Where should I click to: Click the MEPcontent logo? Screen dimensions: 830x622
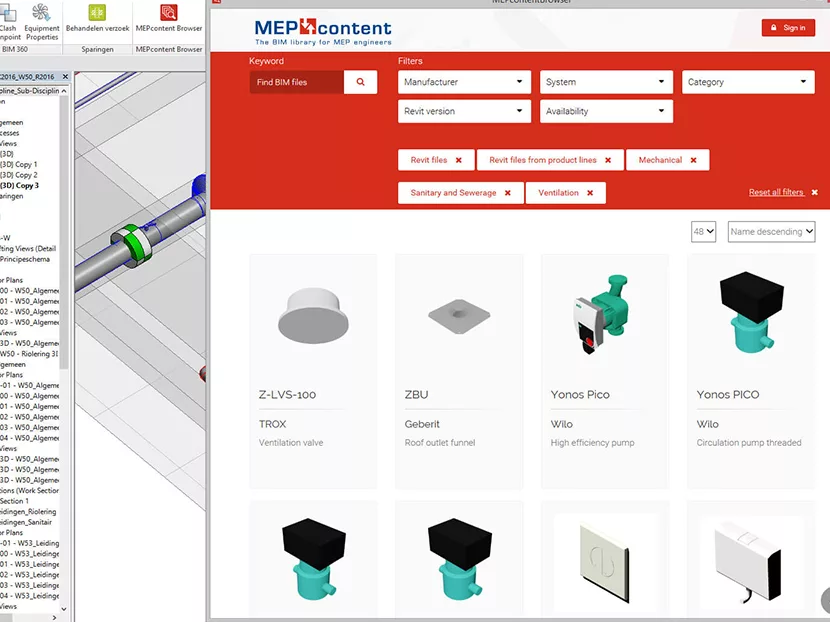[x=323, y=32]
